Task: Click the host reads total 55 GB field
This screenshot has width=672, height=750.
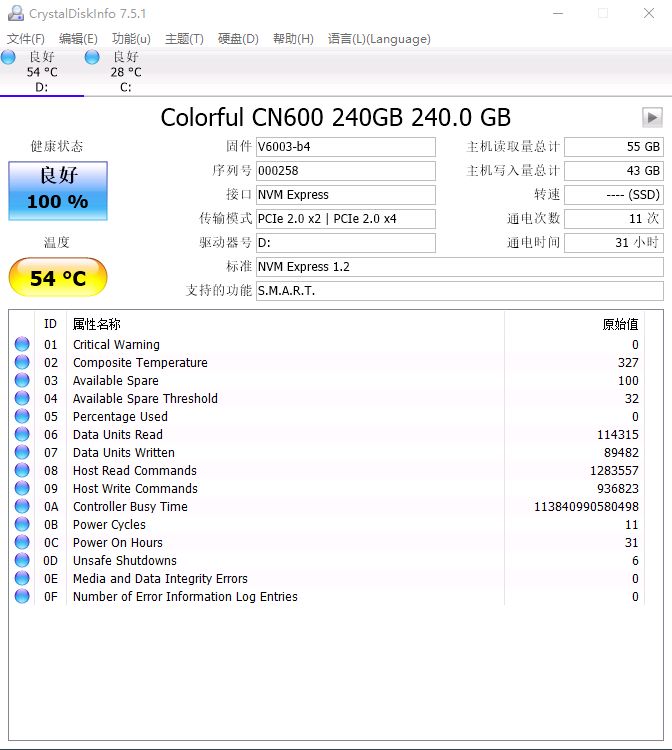Action: tap(614, 147)
